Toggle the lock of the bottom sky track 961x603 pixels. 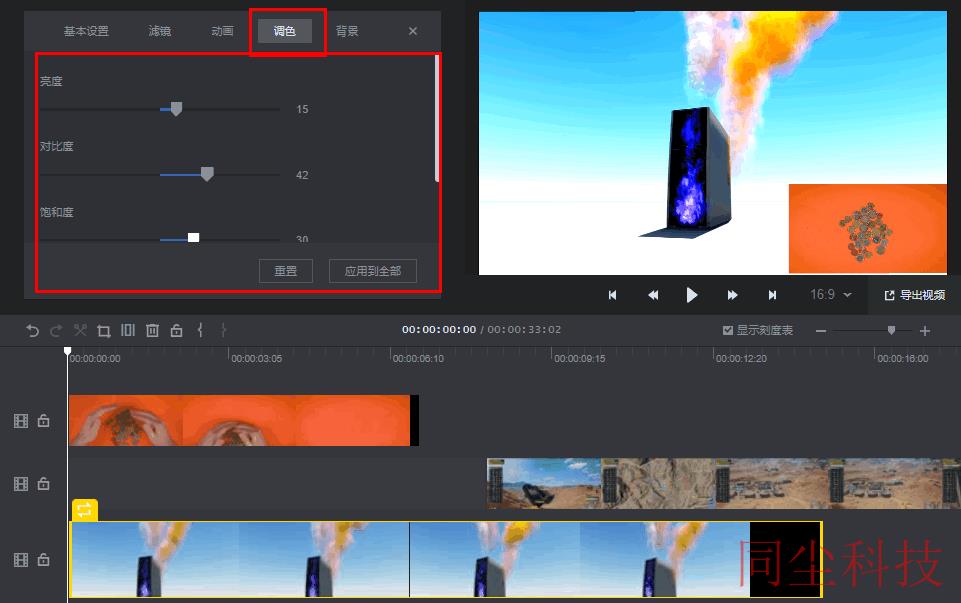[44, 559]
